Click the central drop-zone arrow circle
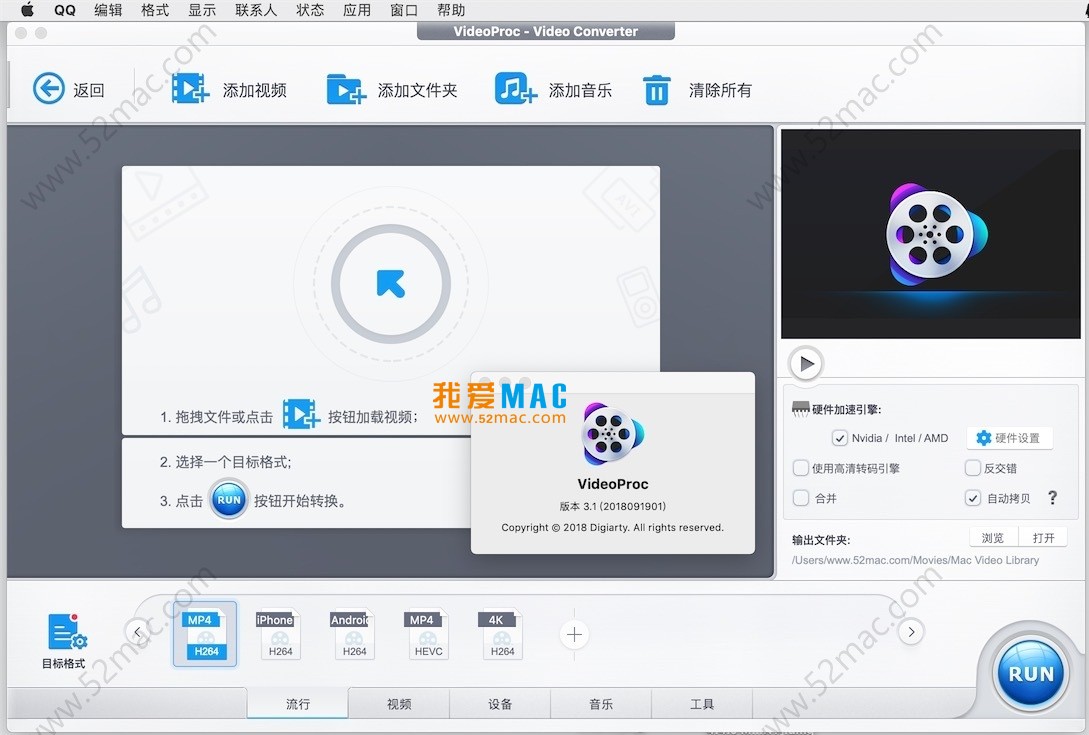1089x735 pixels. [x=391, y=283]
